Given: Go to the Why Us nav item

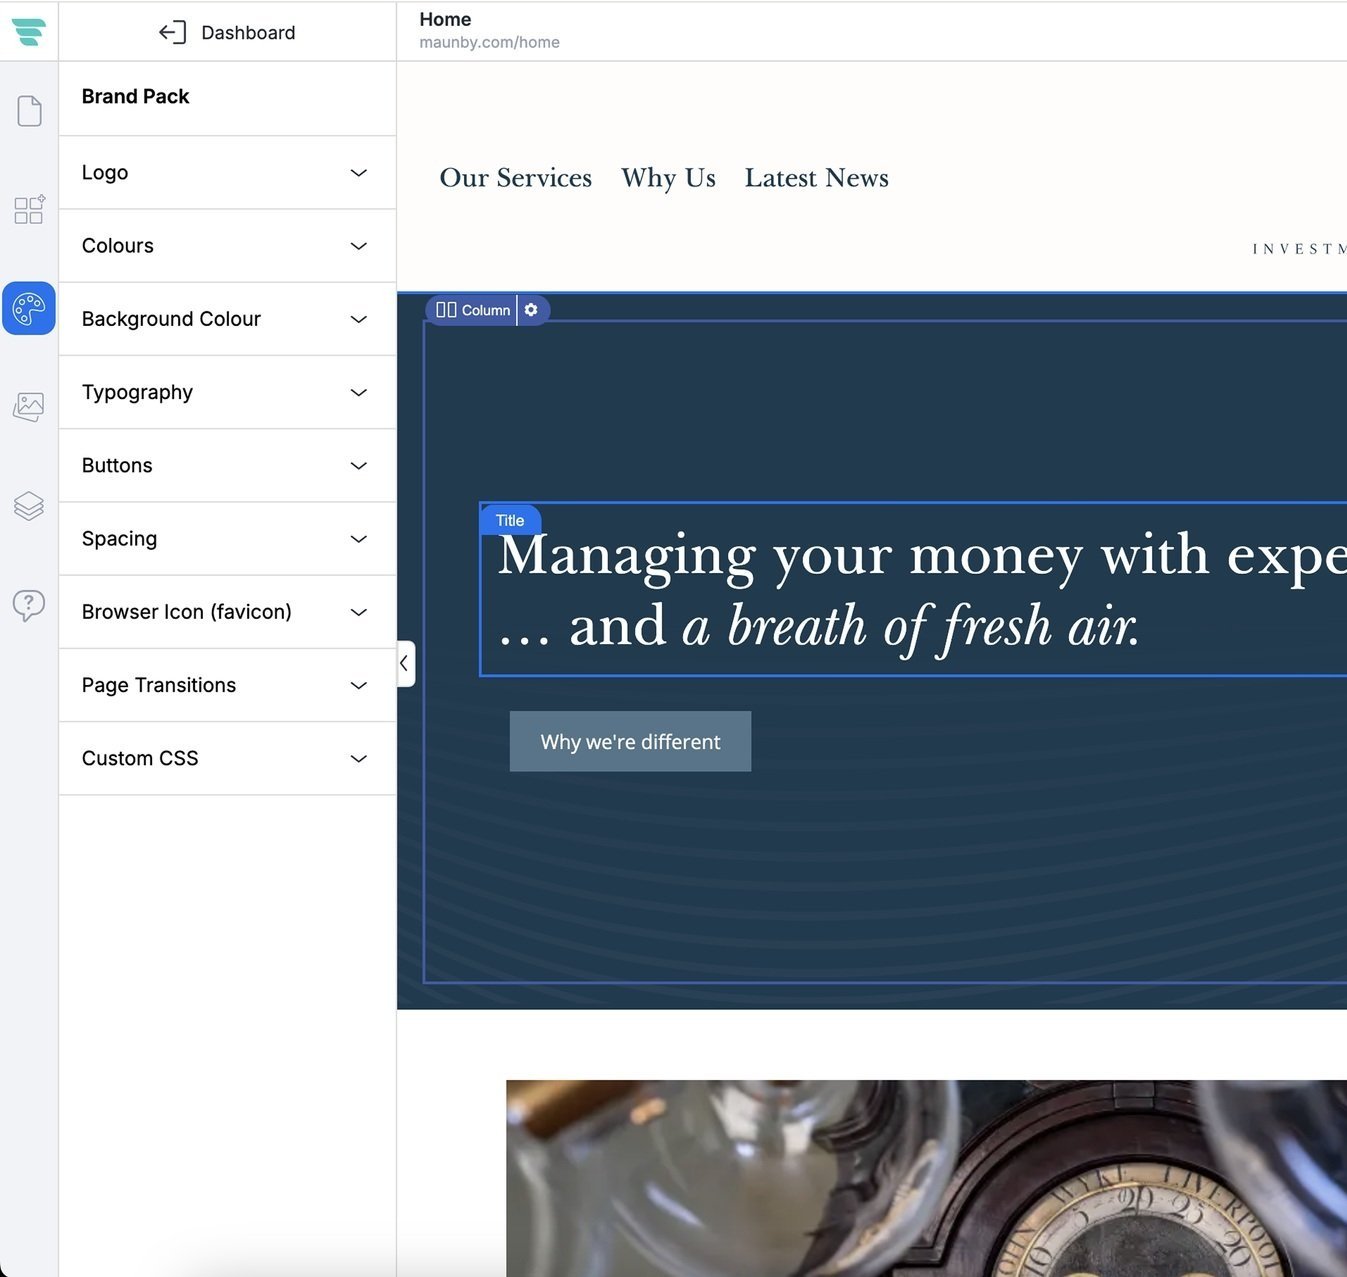Looking at the screenshot, I should click(x=668, y=178).
